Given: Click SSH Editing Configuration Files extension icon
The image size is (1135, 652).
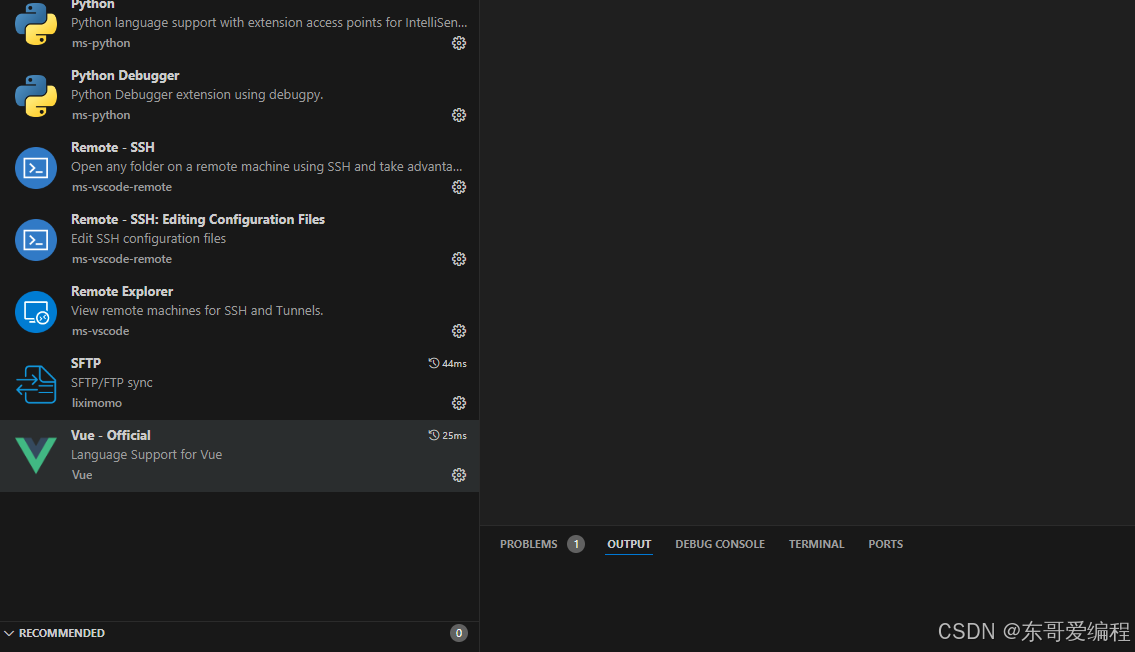Looking at the screenshot, I should (36, 240).
